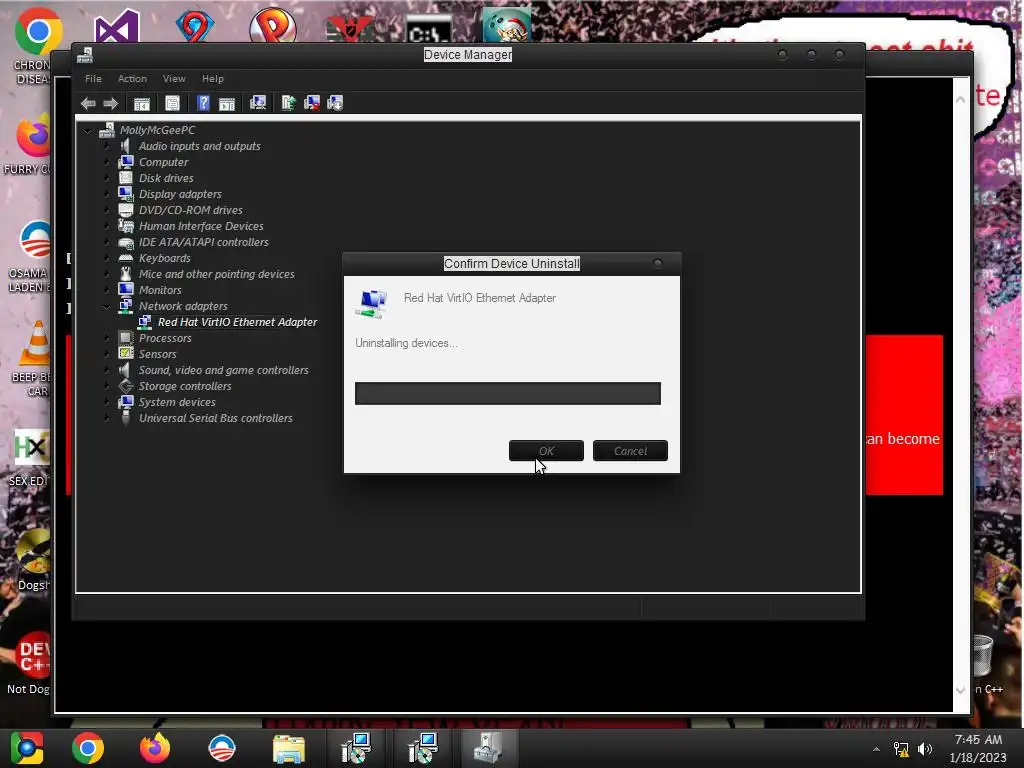Image resolution: width=1024 pixels, height=768 pixels.
Task: Open the Recycle Bin on desktop
Action: [x=982, y=655]
